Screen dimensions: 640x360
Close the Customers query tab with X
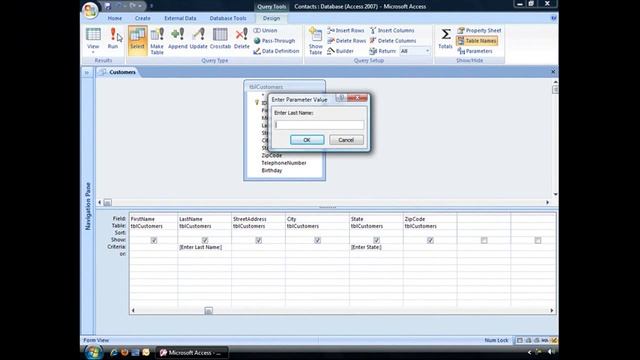coord(553,72)
